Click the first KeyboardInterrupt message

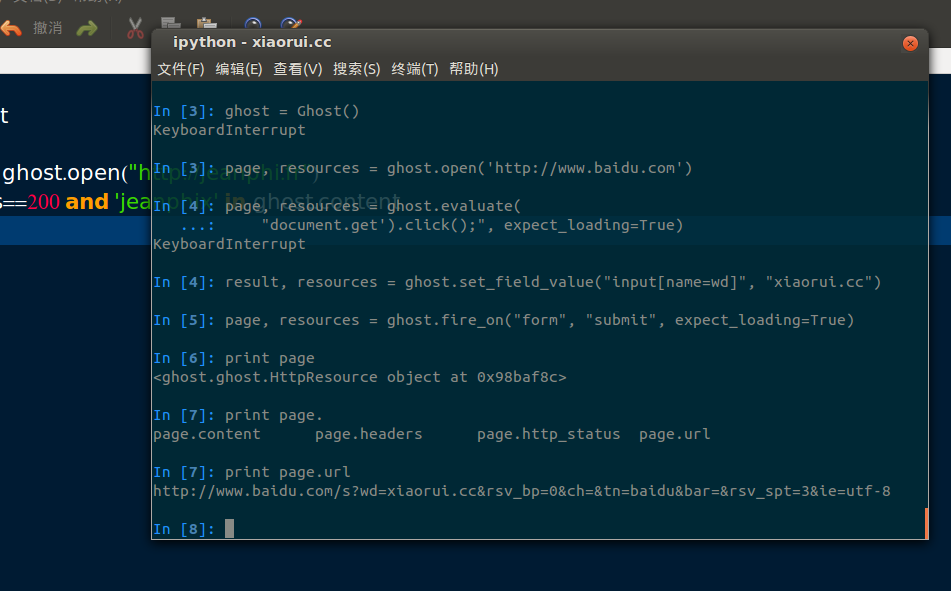tap(229, 130)
